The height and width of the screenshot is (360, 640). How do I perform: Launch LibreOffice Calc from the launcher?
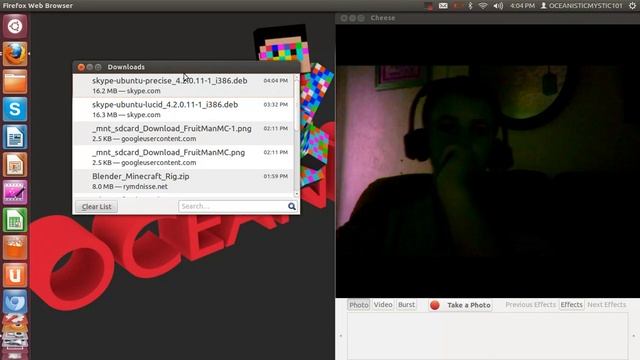point(15,220)
